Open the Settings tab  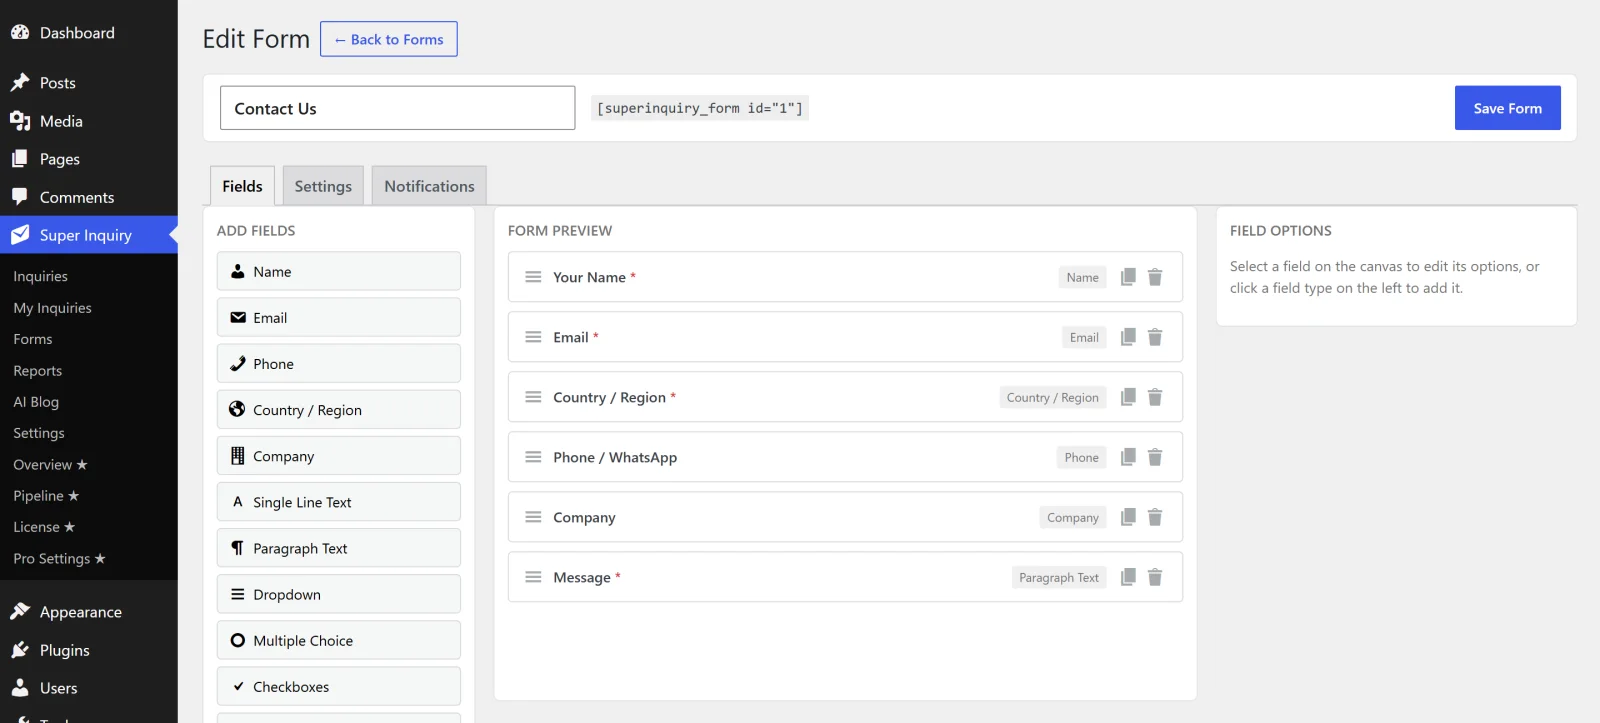[x=323, y=186]
